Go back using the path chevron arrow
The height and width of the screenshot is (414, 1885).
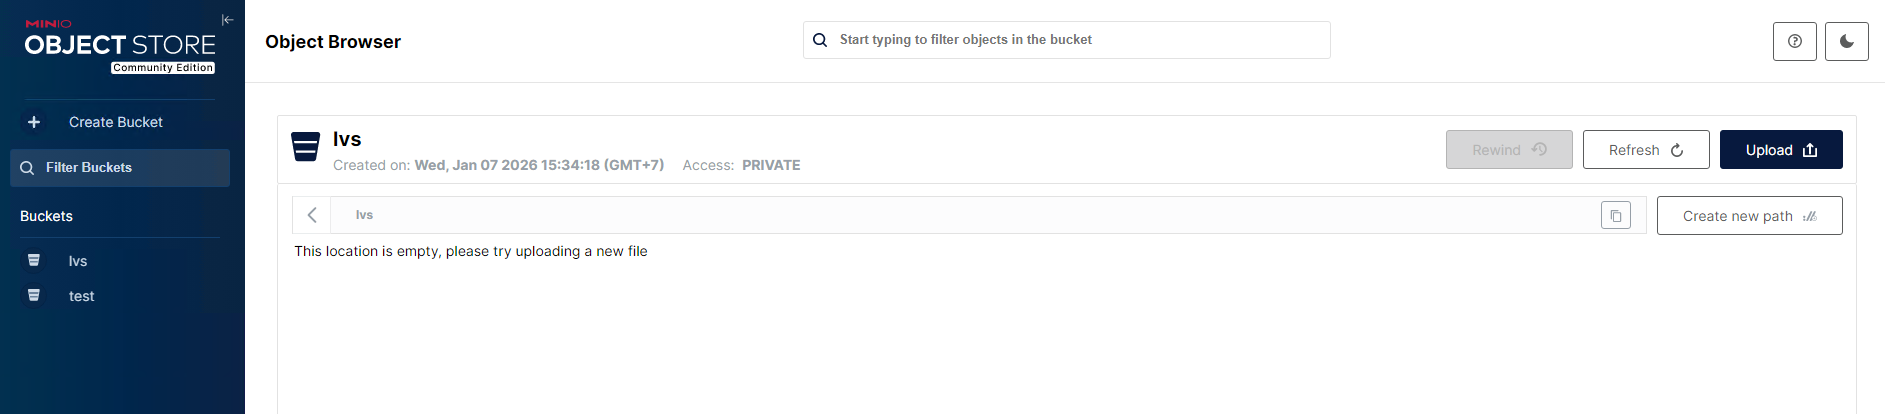(312, 215)
